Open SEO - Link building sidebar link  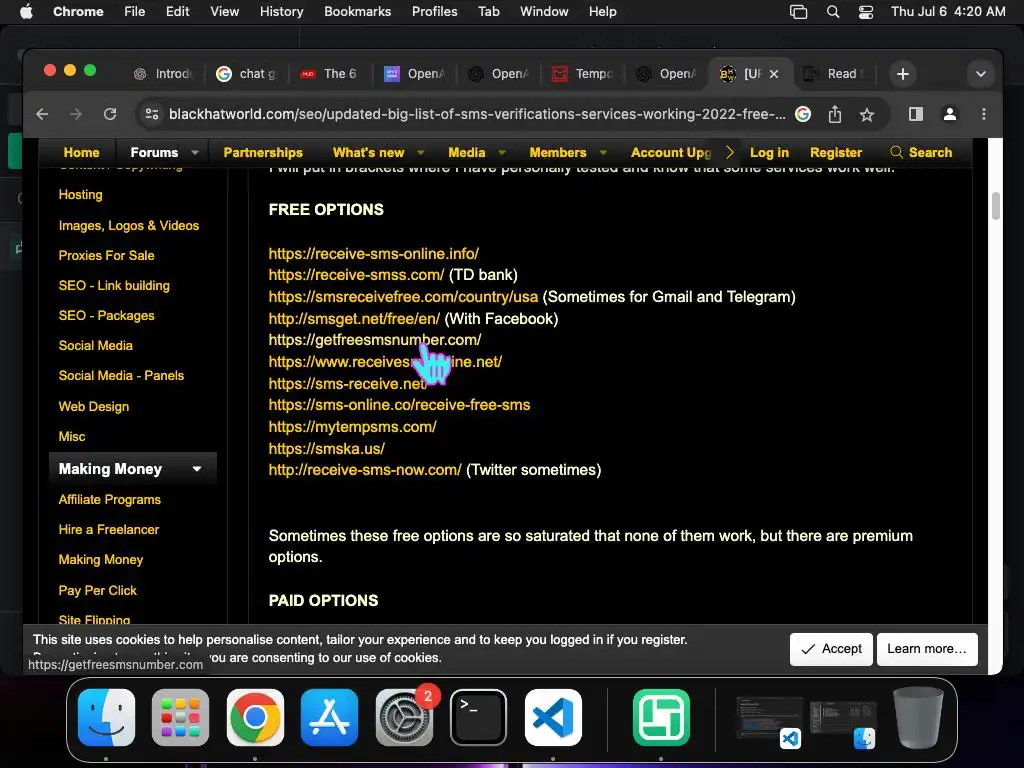point(114,285)
